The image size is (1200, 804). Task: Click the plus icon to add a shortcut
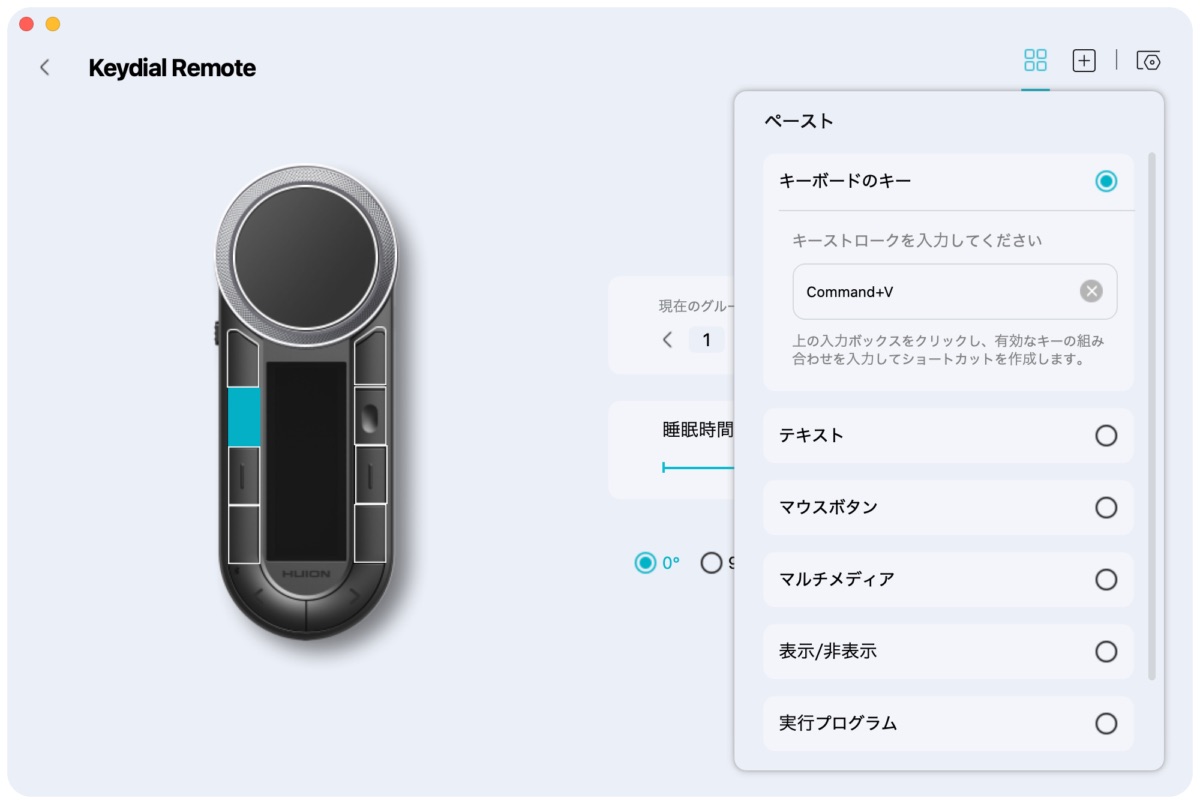click(1083, 60)
